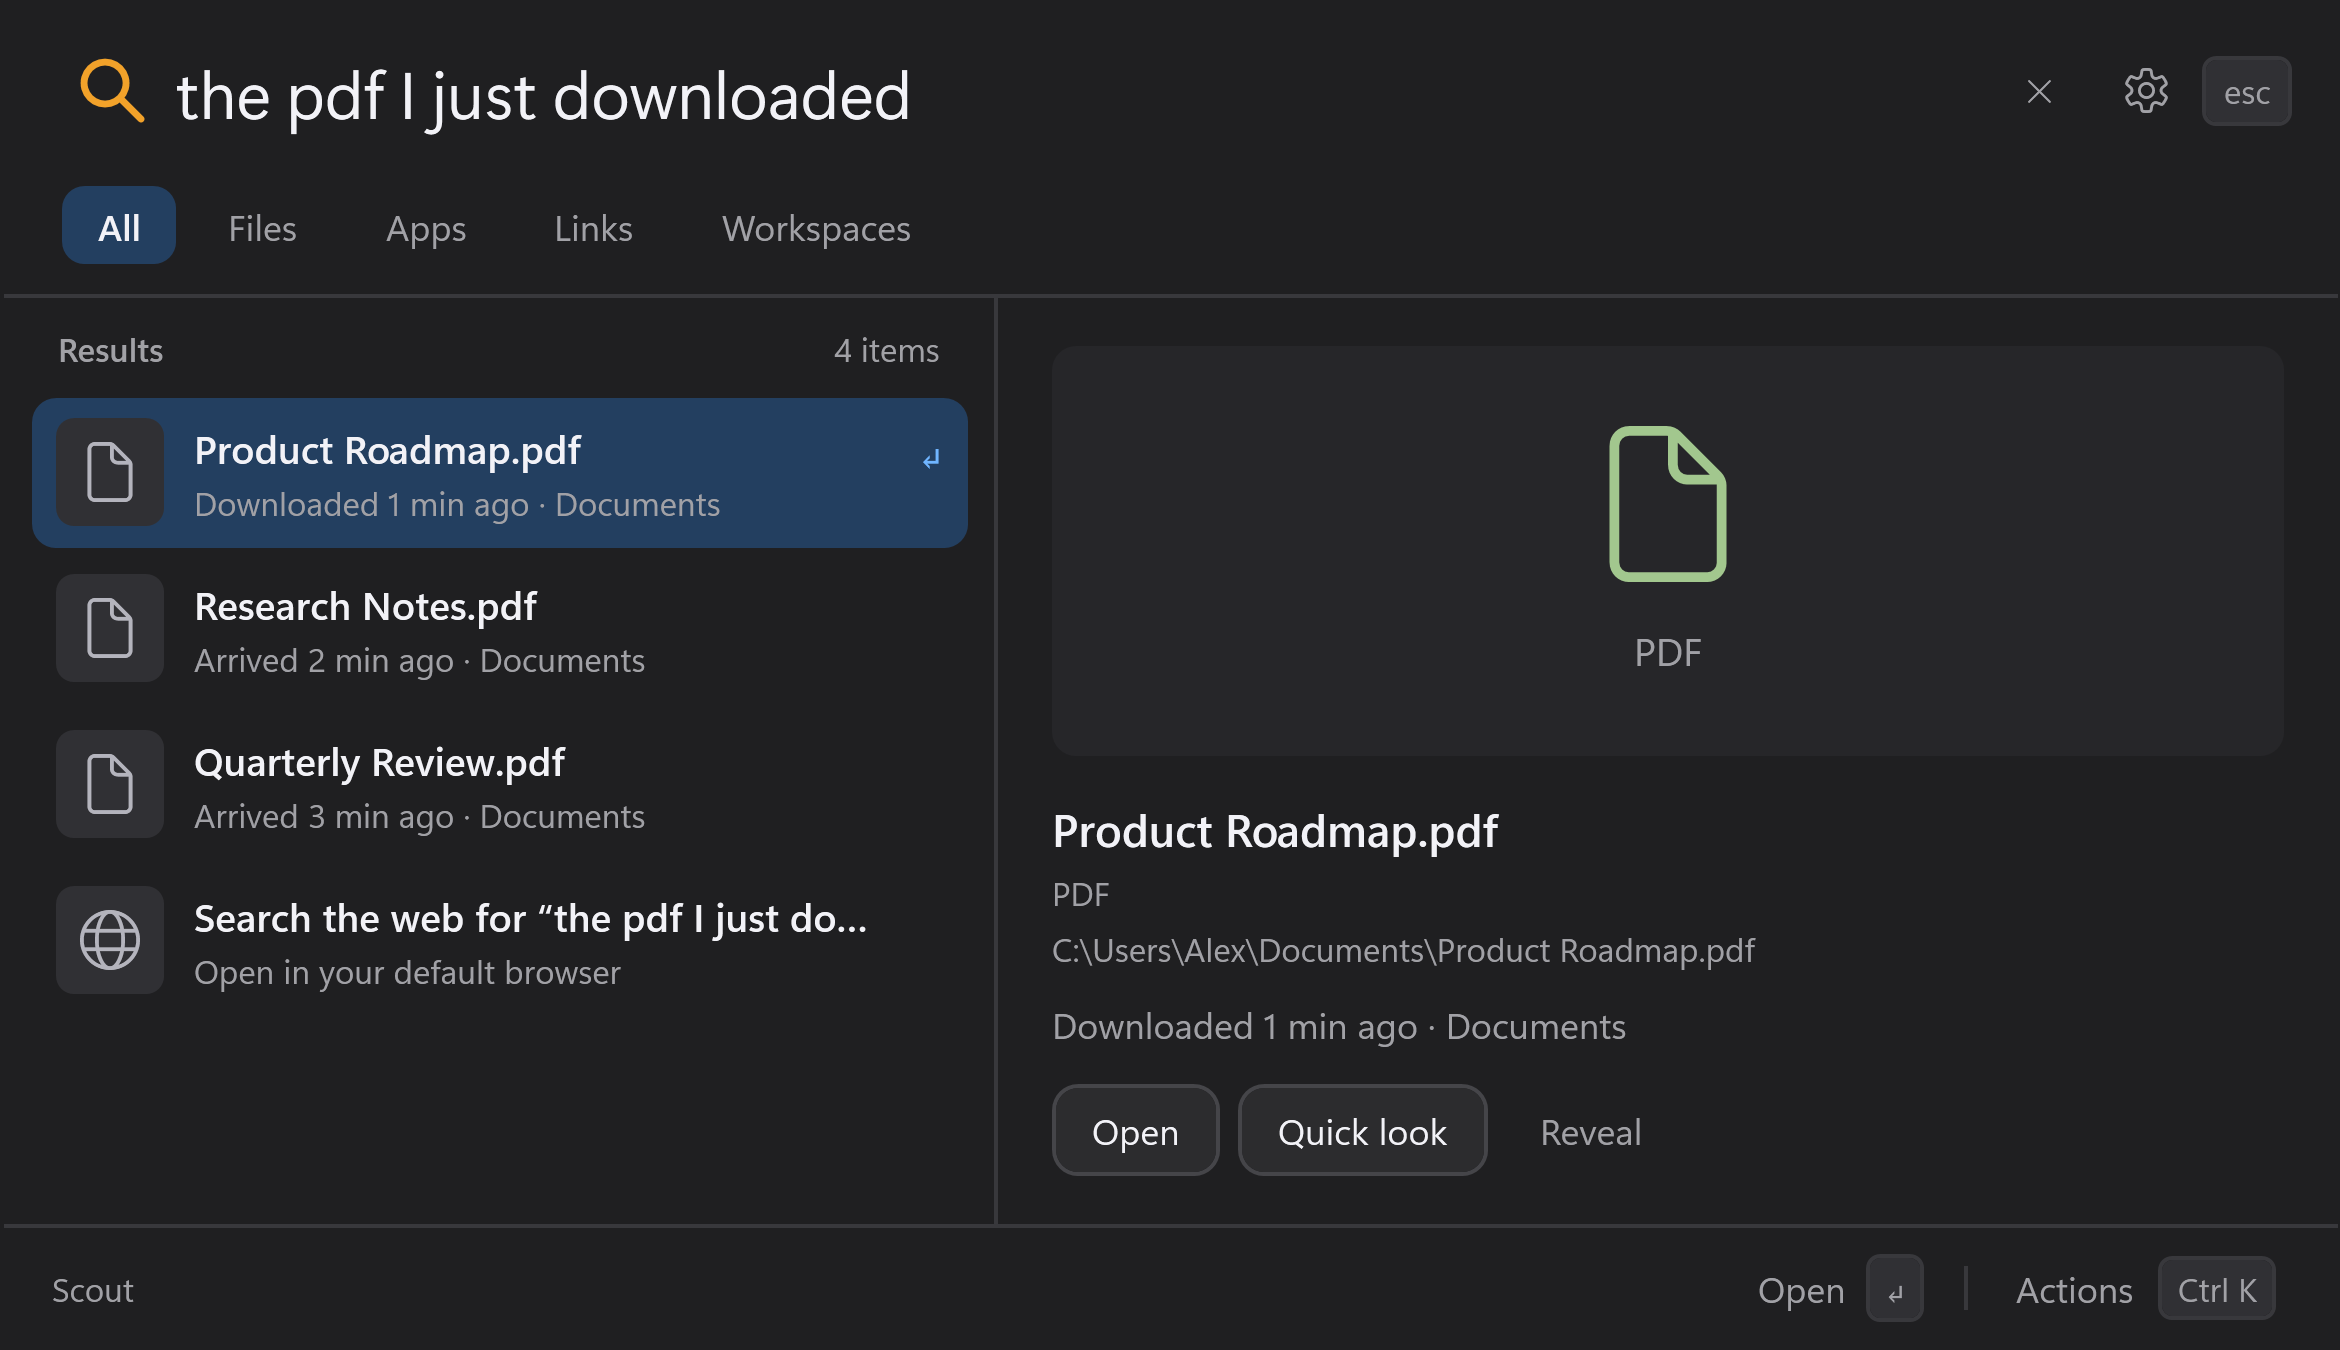Click the Actions label in the footer
Screen dimensions: 2340x1350
(x=2073, y=1291)
